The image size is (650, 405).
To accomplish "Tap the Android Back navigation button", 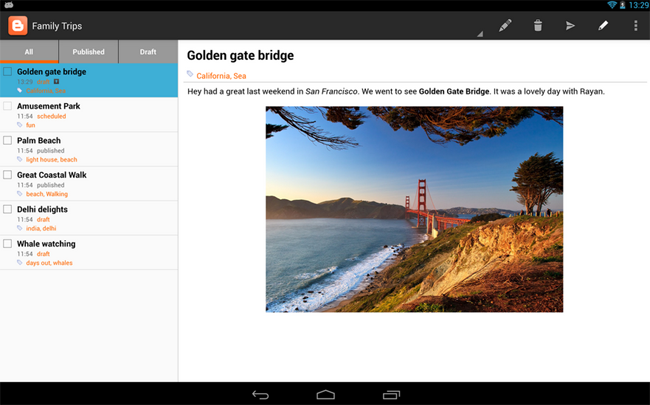I will 260,395.
